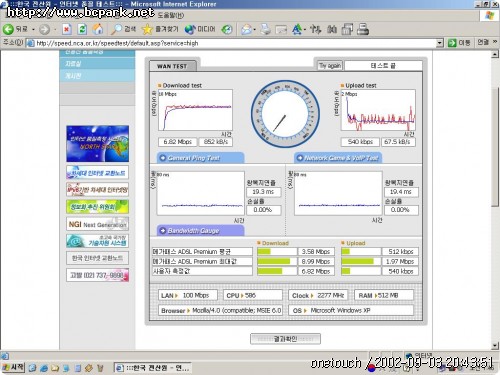Click the General Ping Test arrow icon
500x375 pixels.
[163, 158]
